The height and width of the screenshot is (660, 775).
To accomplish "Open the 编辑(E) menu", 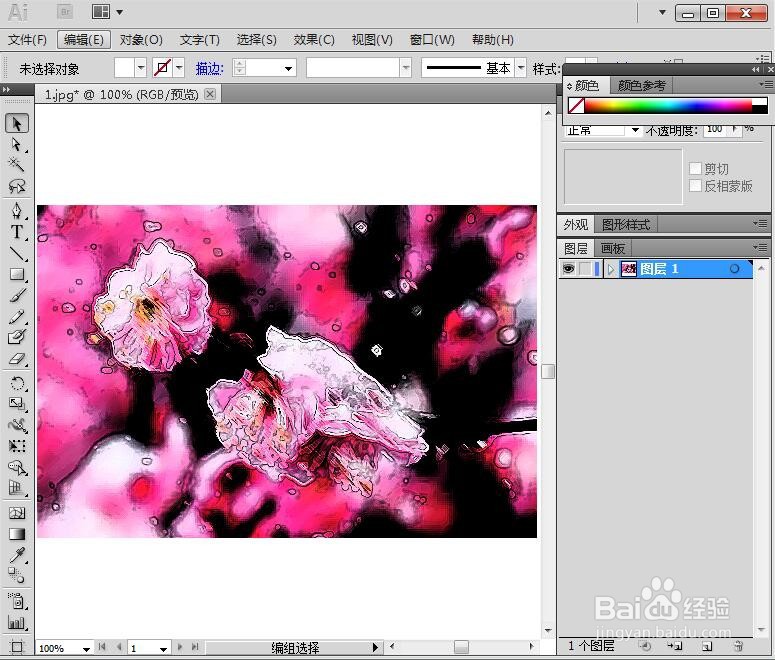I will tap(84, 40).
